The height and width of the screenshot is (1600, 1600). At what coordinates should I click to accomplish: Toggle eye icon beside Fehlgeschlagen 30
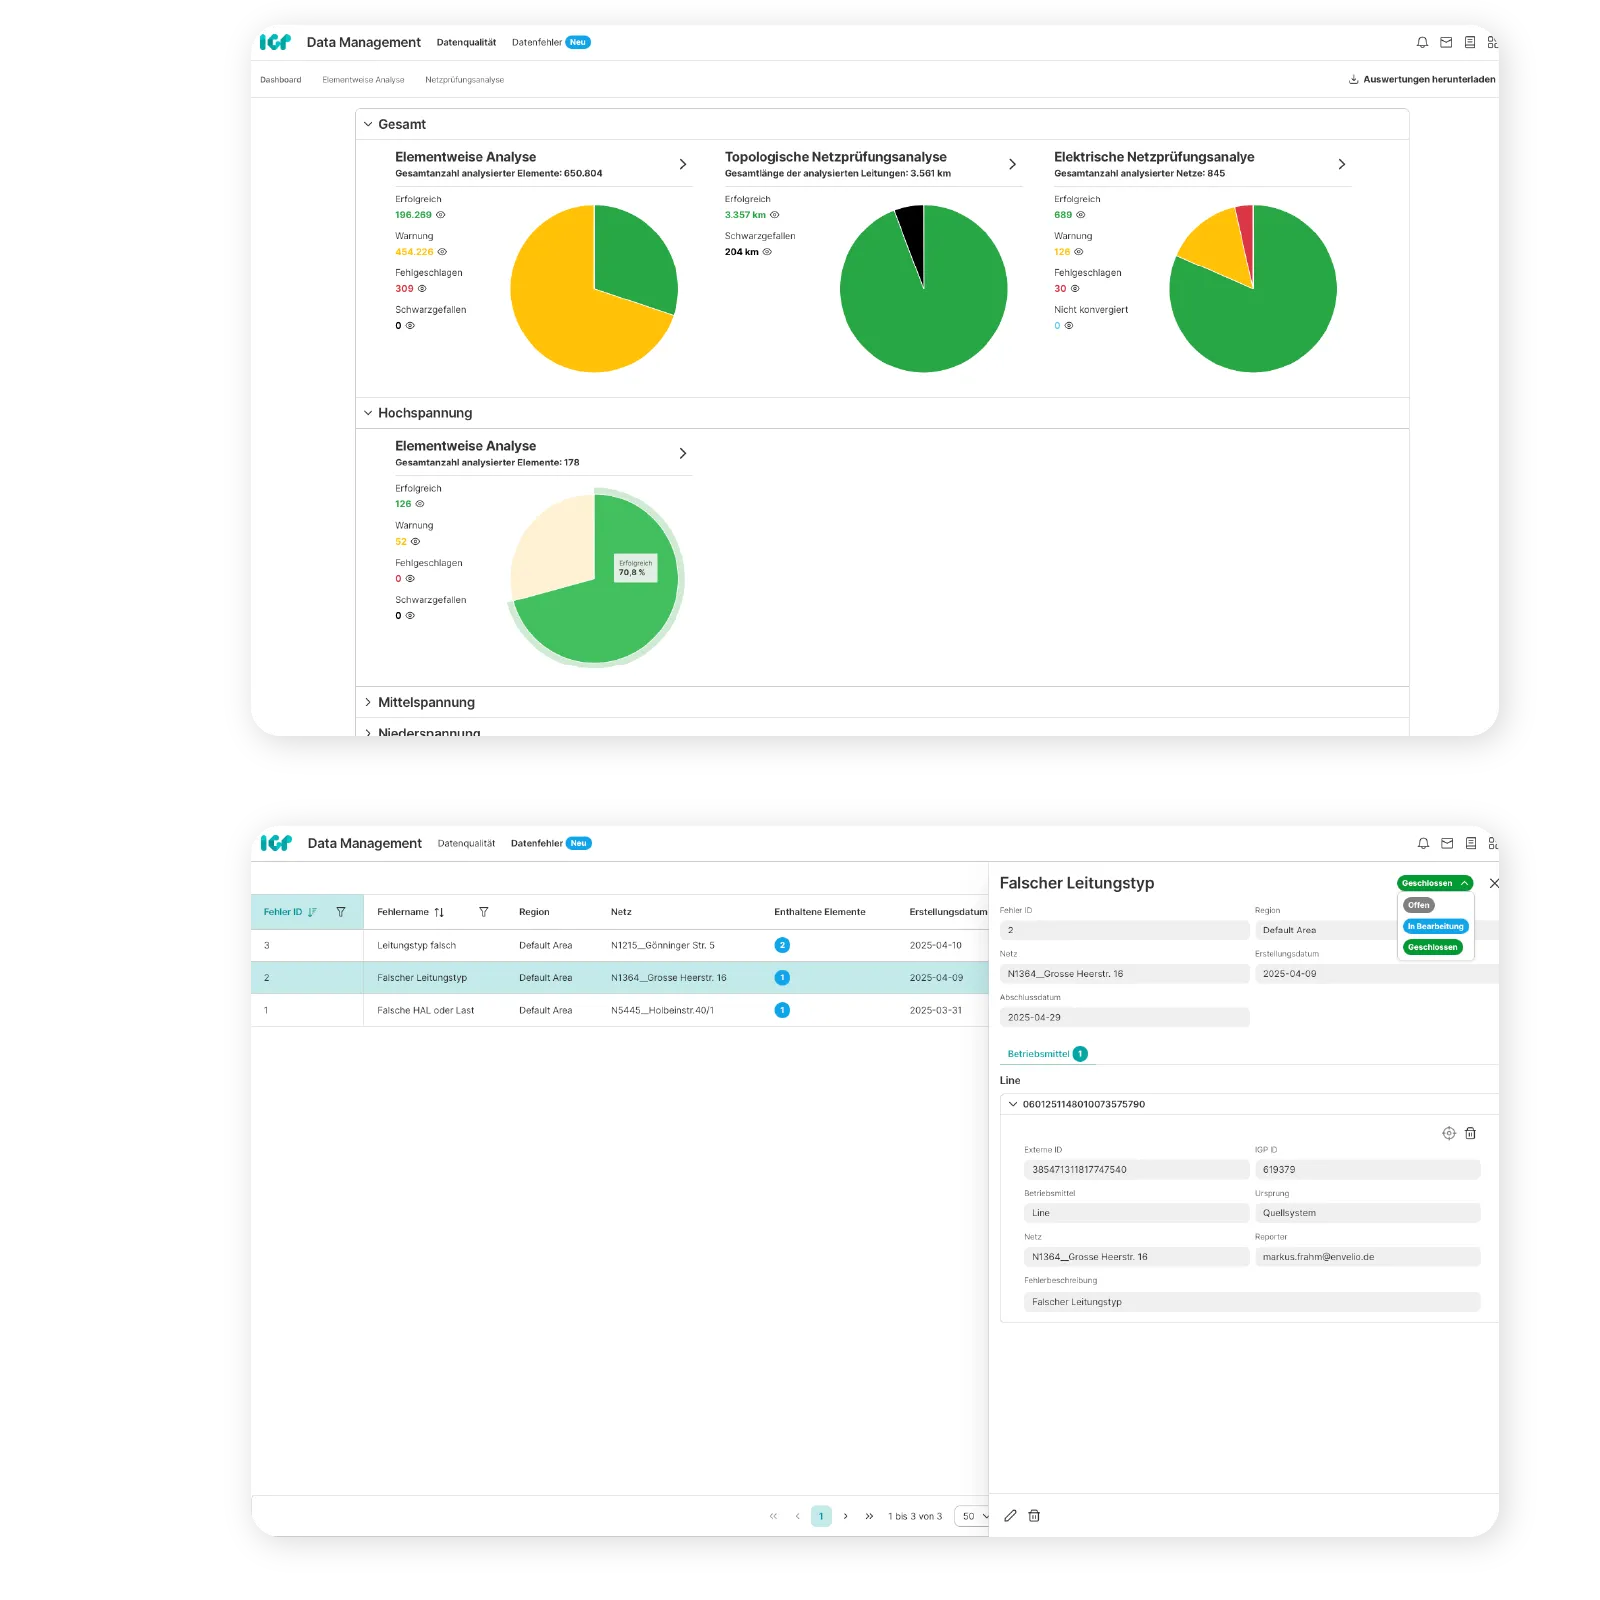1075,289
